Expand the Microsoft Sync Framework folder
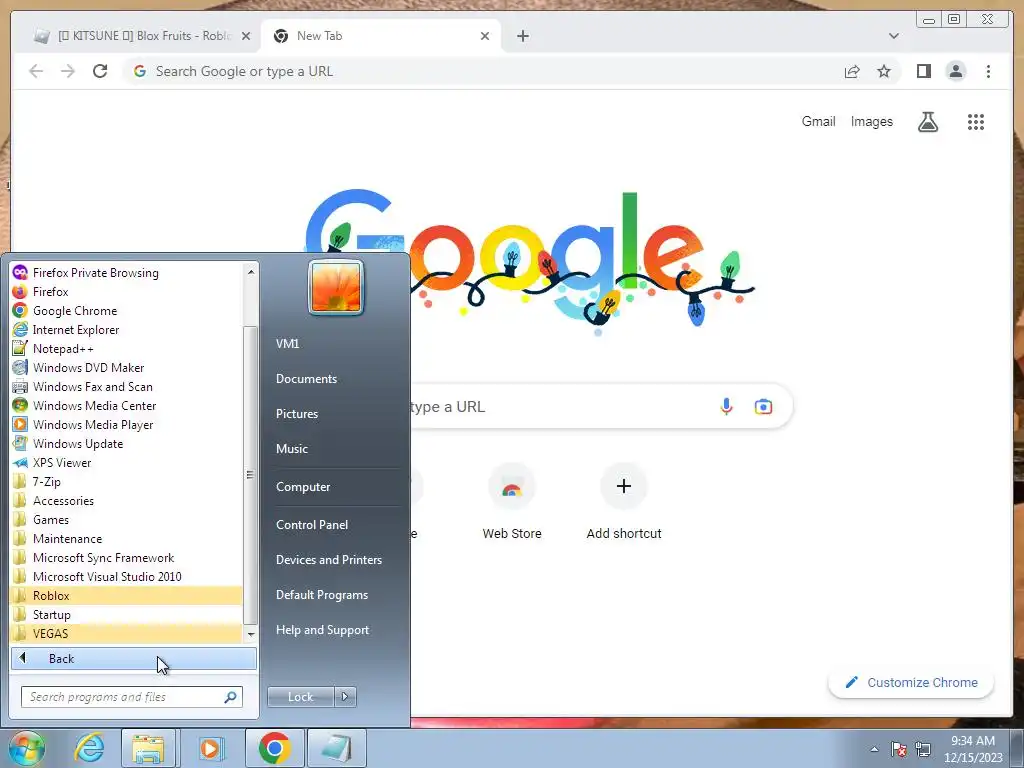The image size is (1024, 768). pos(126,558)
